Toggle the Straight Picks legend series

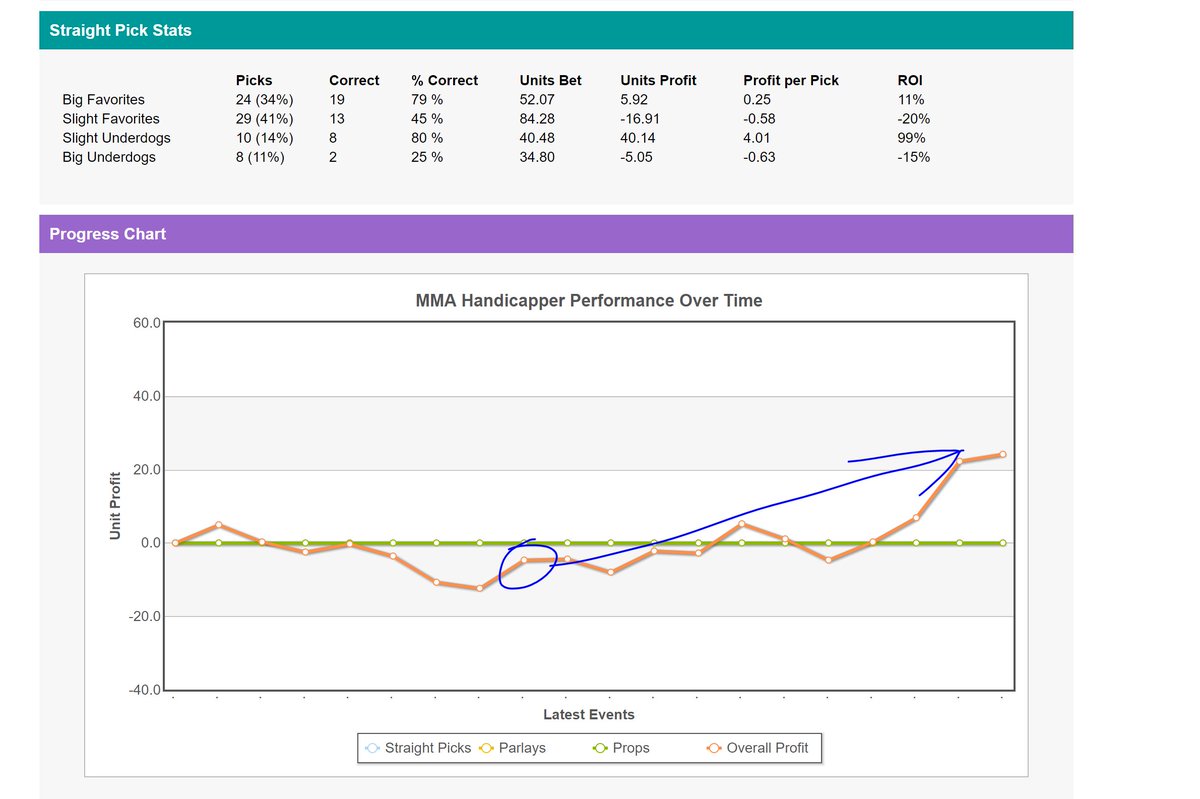[418, 747]
